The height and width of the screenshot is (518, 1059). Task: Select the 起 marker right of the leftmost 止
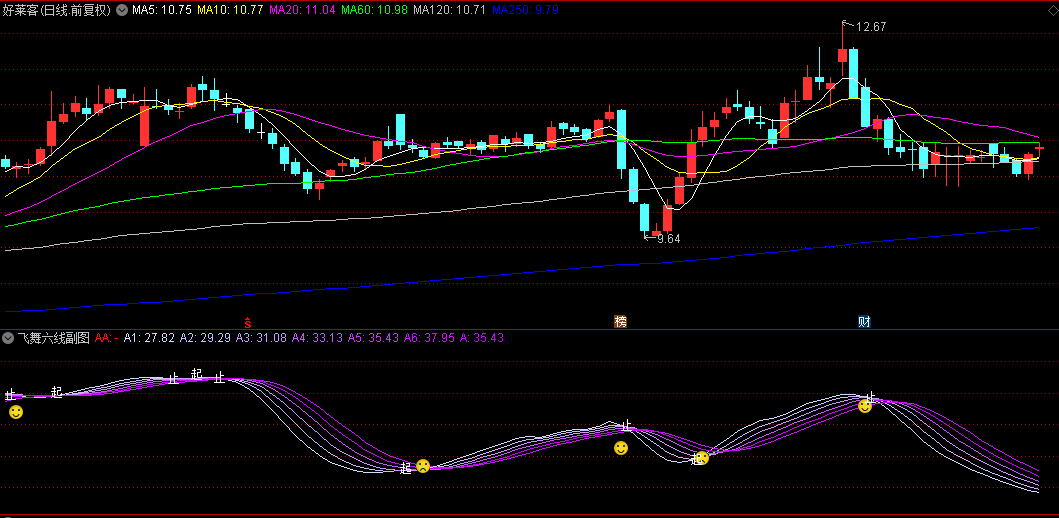coord(57,392)
